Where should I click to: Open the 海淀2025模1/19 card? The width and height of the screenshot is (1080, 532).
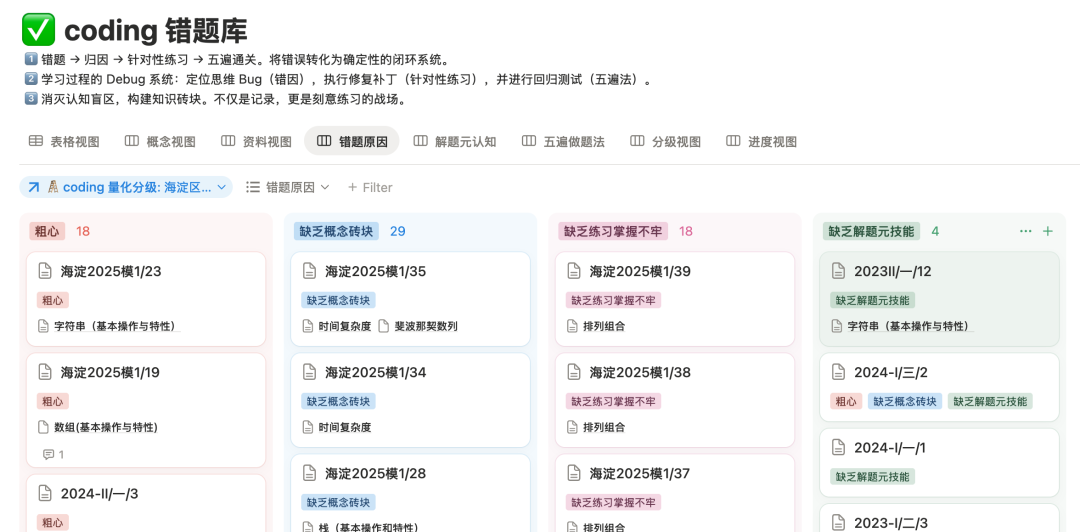pos(146,410)
